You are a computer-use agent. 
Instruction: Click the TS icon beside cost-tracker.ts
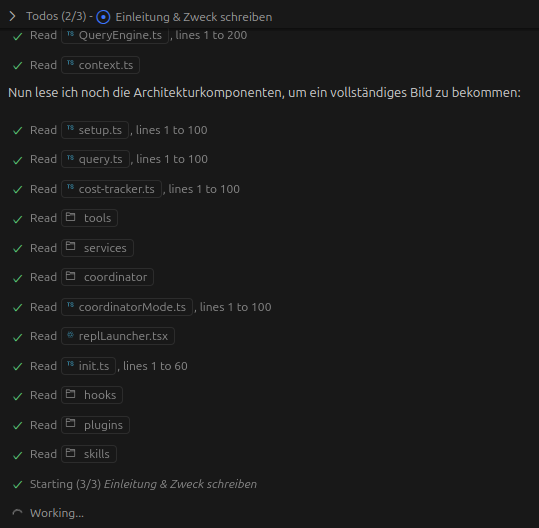70,187
